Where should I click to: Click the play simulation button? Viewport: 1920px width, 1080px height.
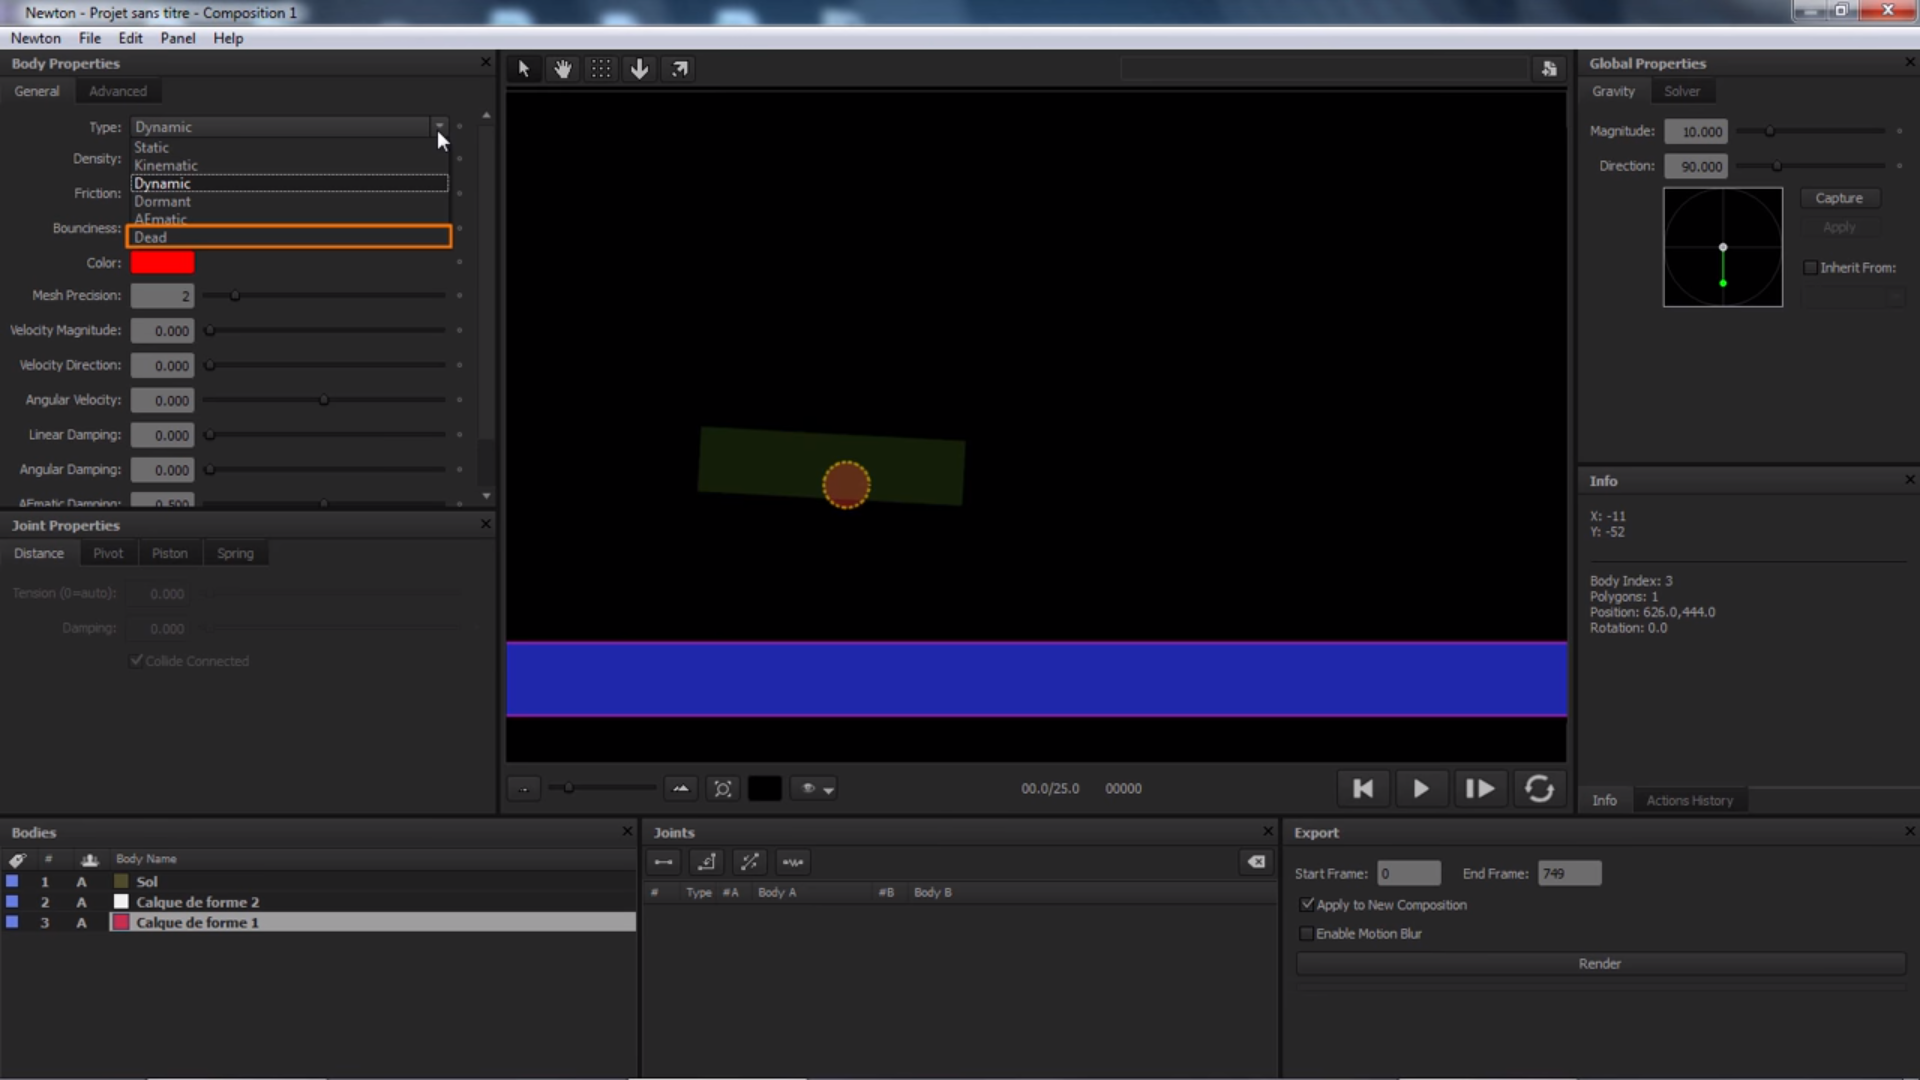coord(1420,789)
